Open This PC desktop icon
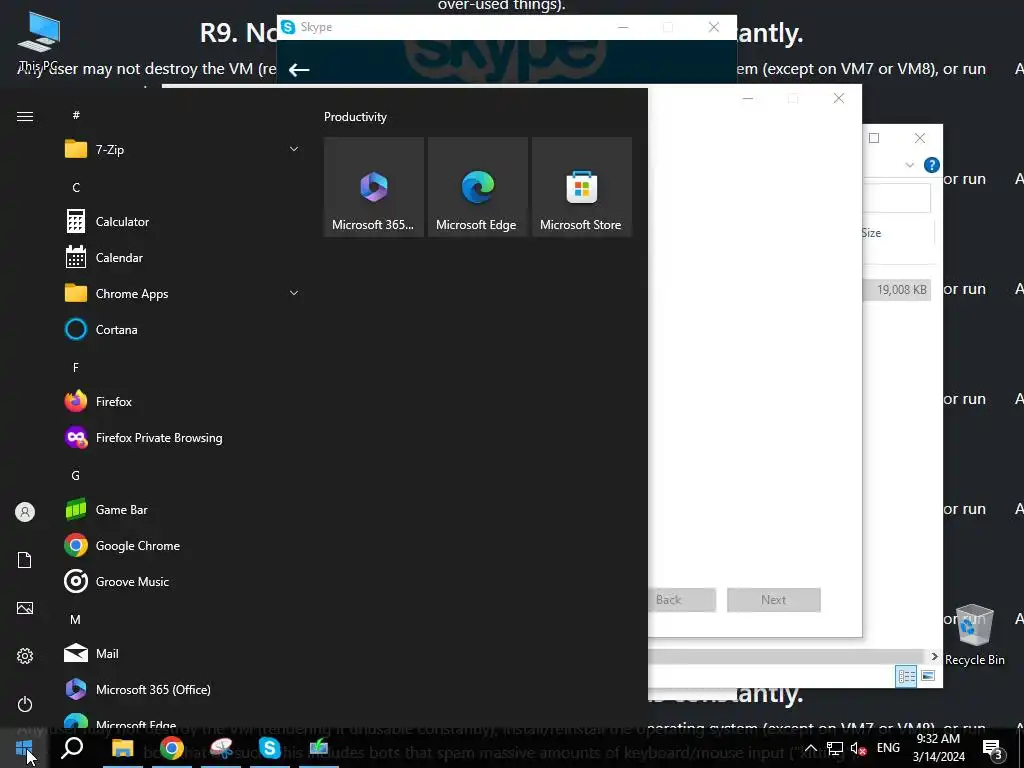Viewport: 1024px width, 768px height. pyautogui.click(x=38, y=42)
